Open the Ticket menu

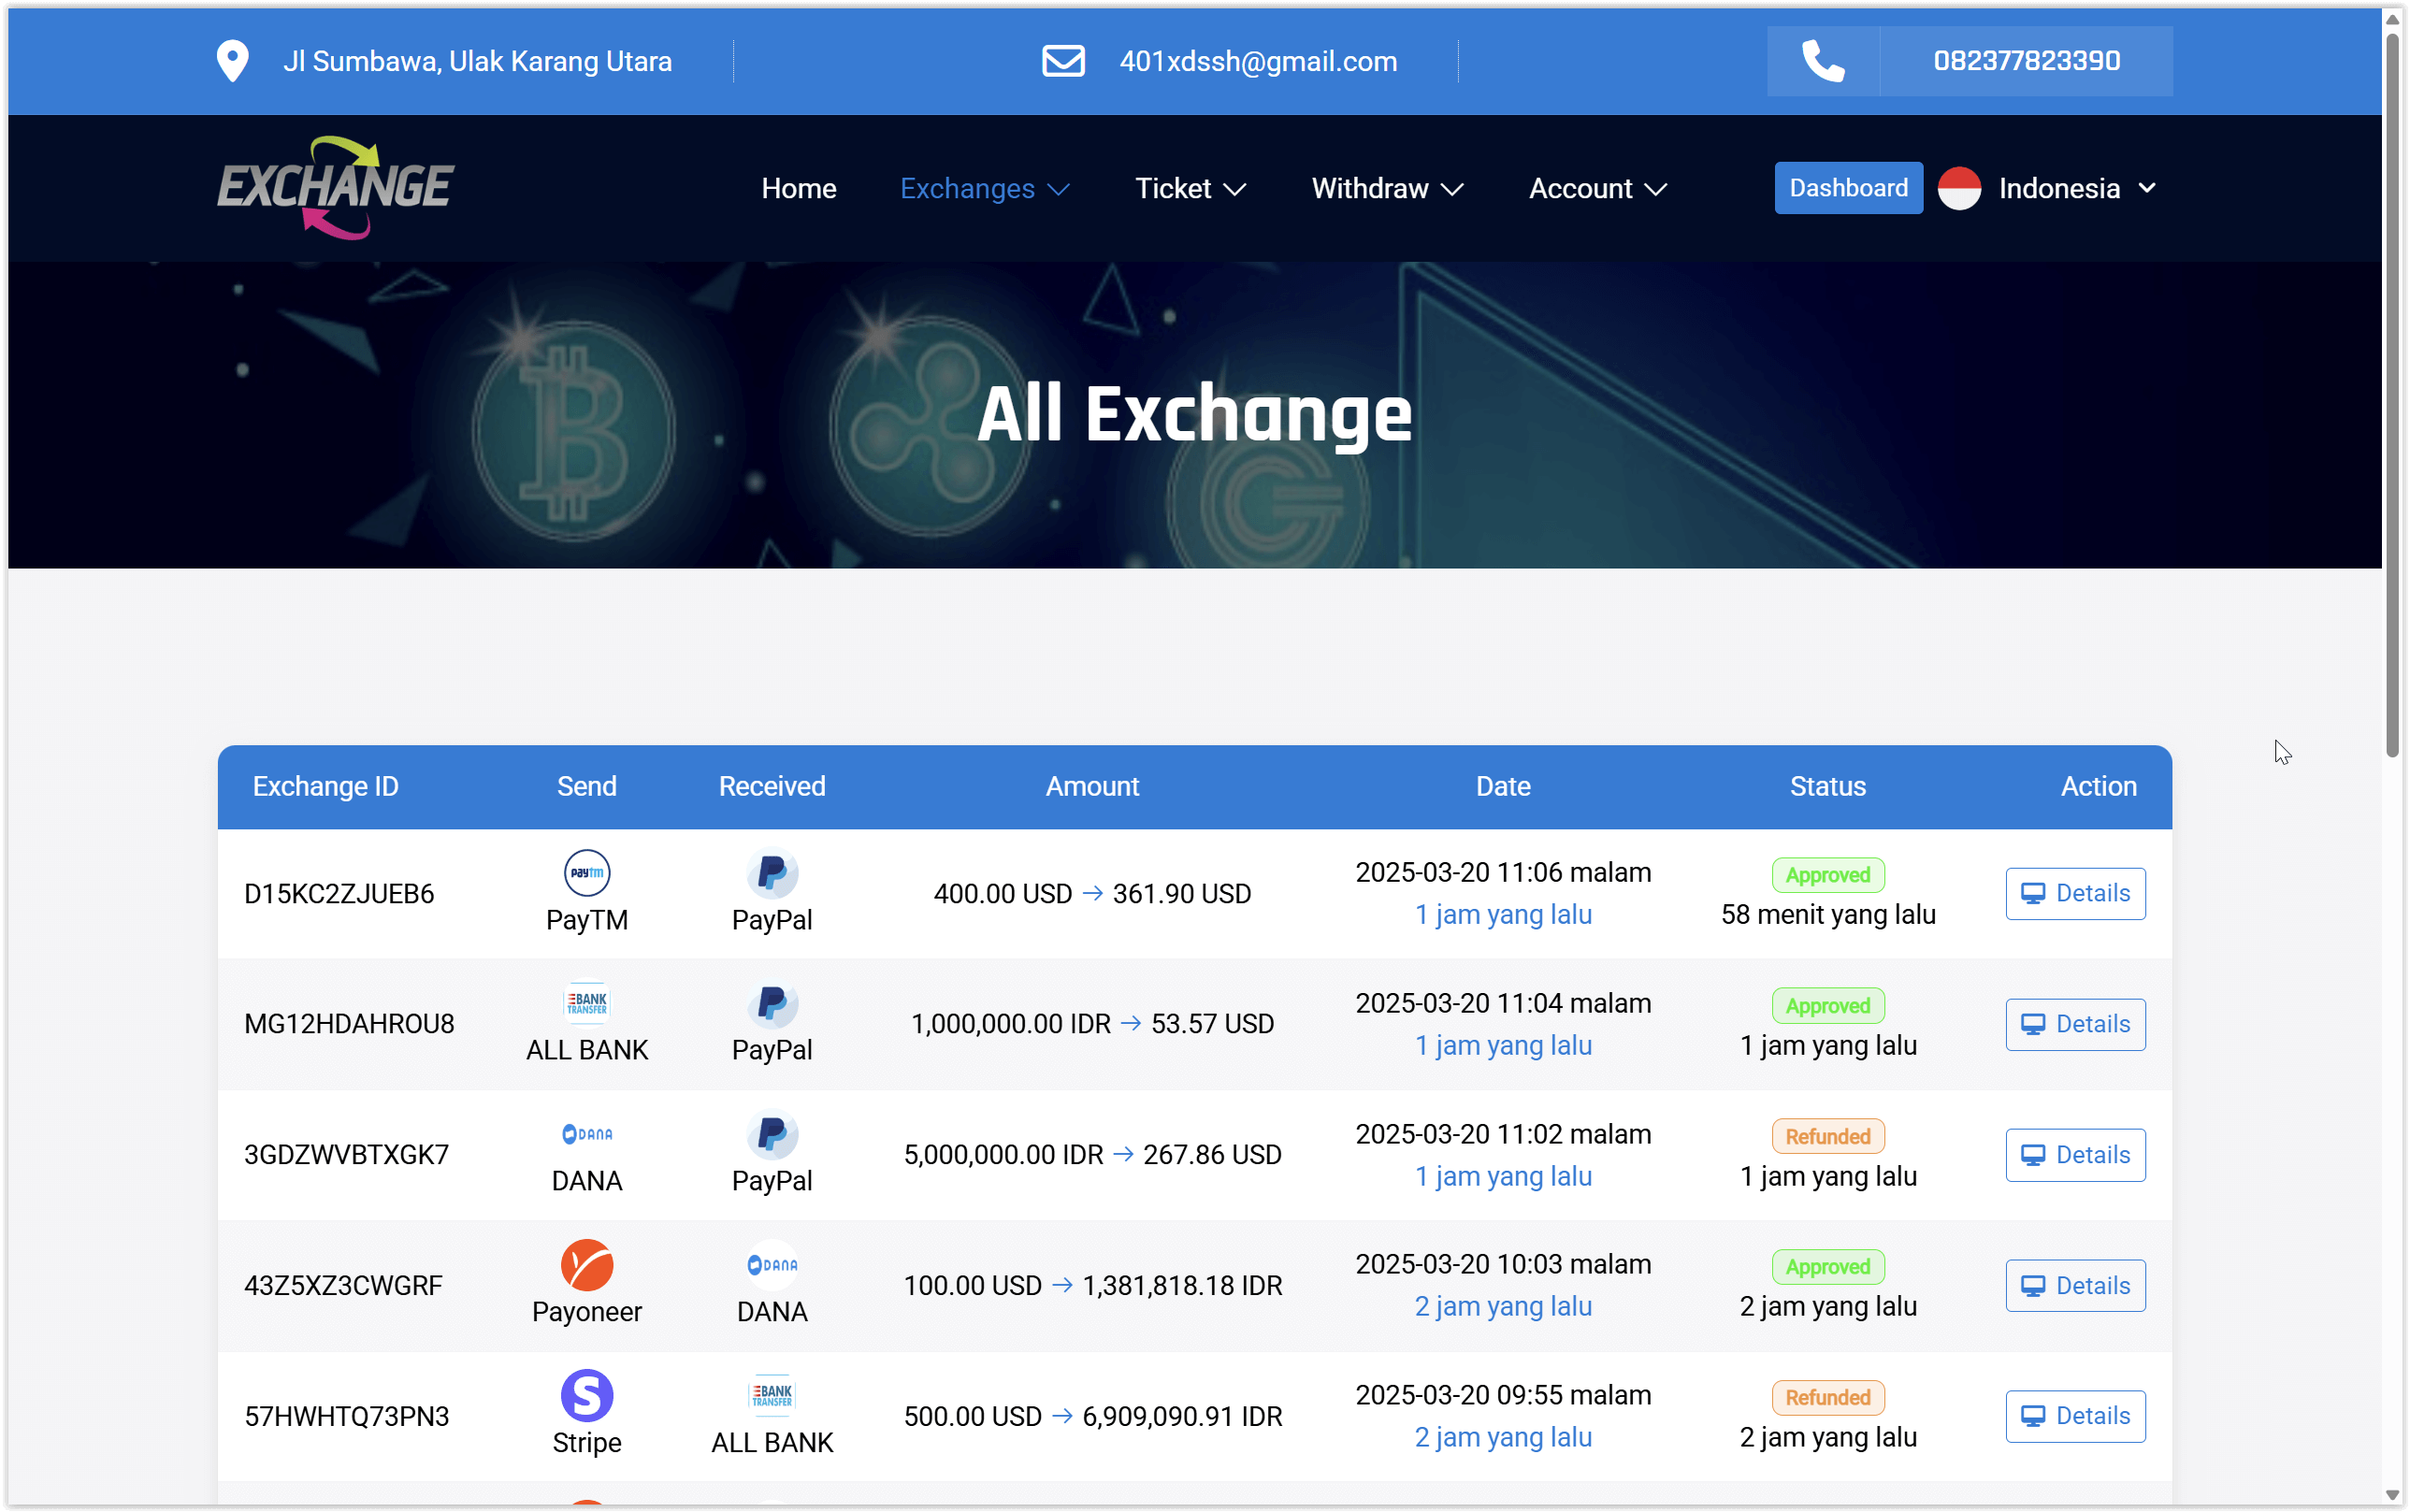tap(1190, 188)
